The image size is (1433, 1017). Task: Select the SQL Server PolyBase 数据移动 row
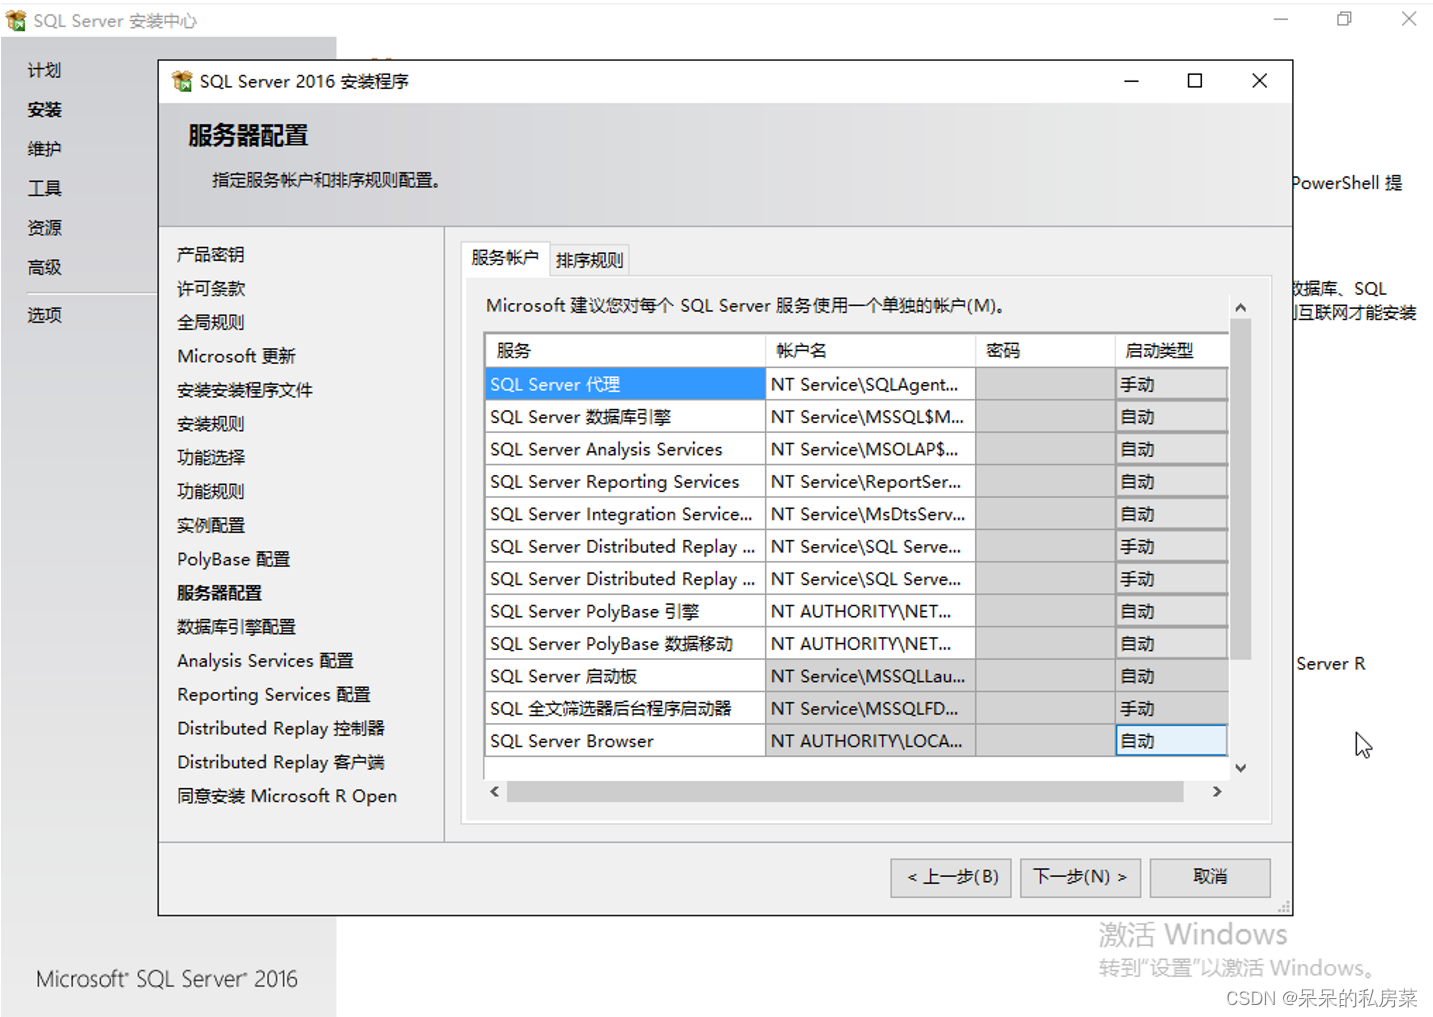pos(625,644)
